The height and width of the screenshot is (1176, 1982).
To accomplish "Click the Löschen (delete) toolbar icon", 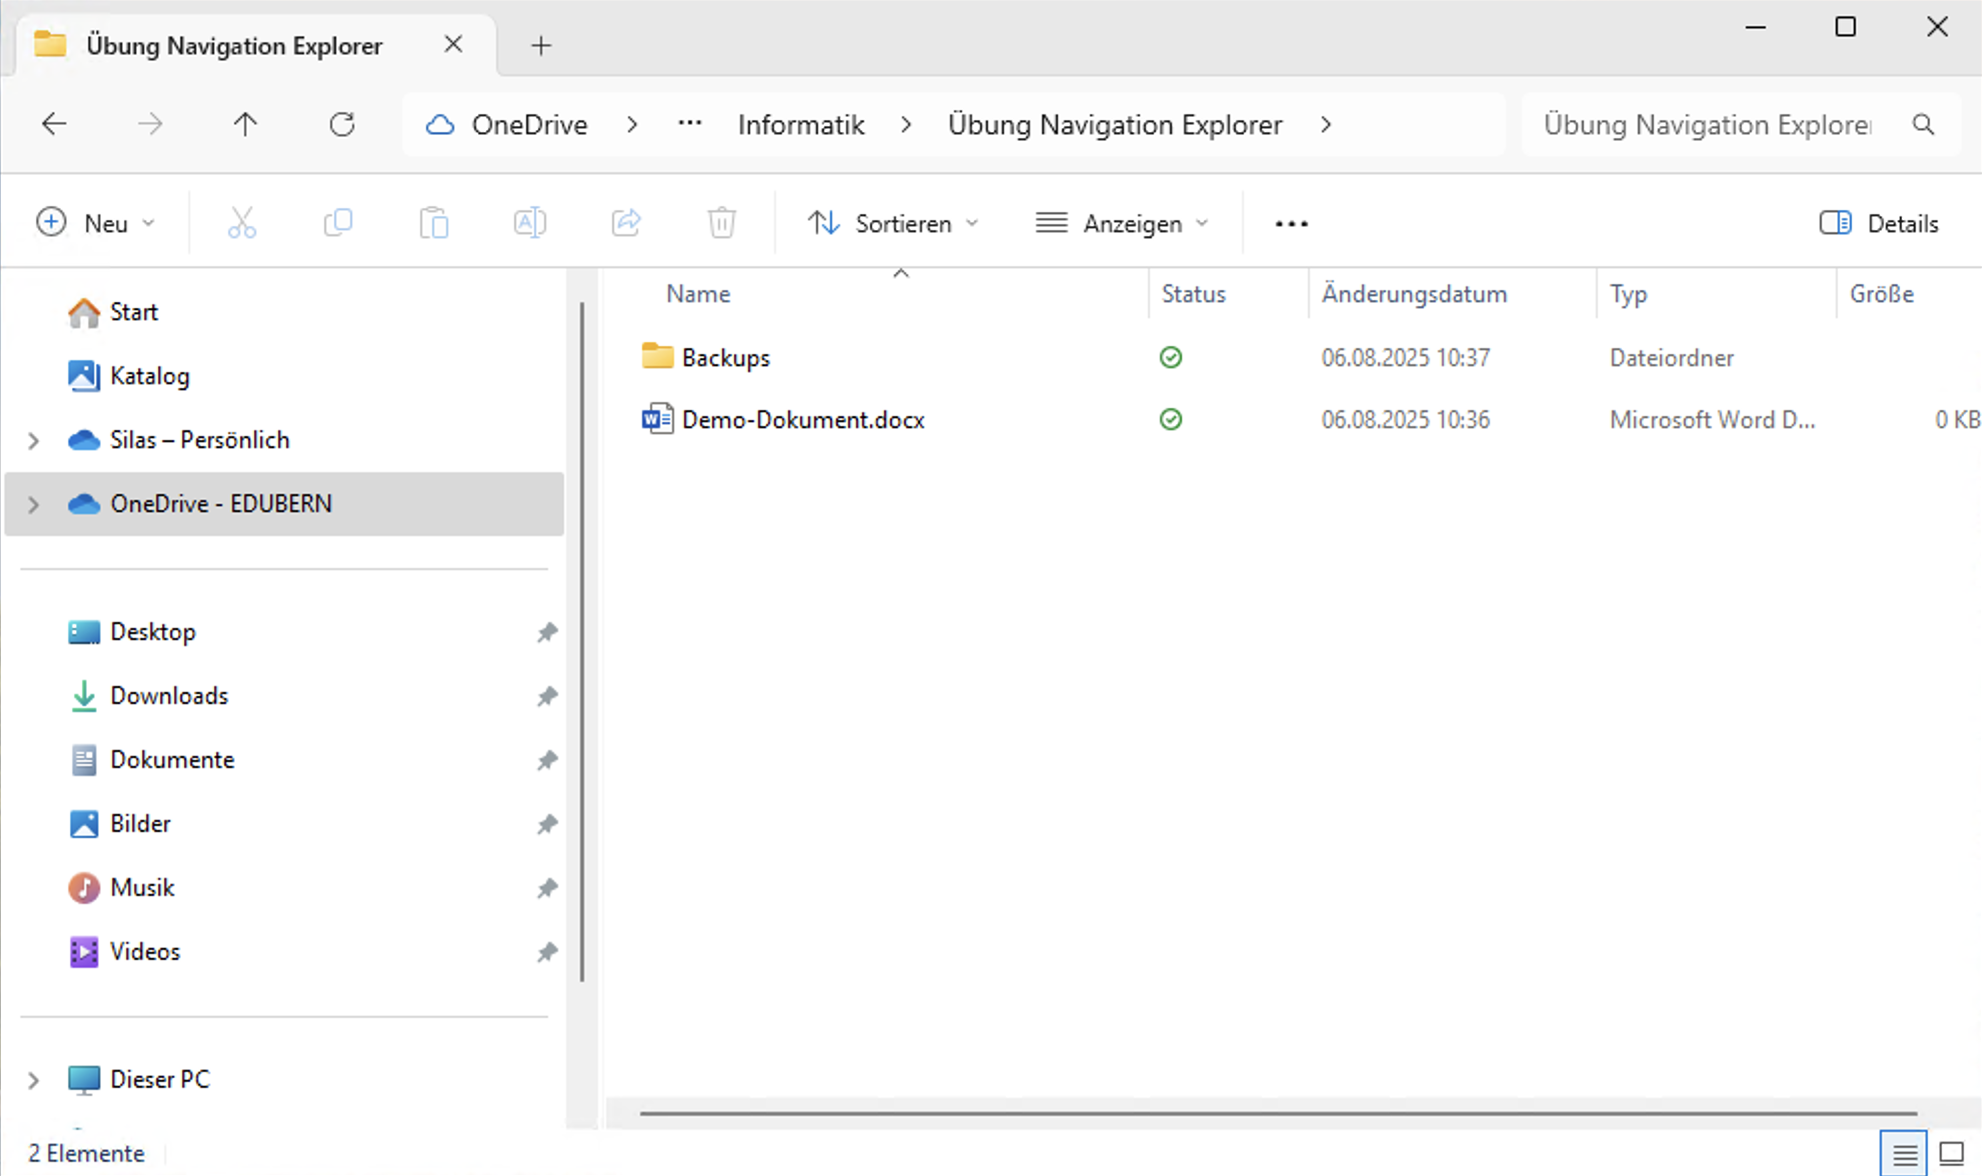I will (x=721, y=222).
